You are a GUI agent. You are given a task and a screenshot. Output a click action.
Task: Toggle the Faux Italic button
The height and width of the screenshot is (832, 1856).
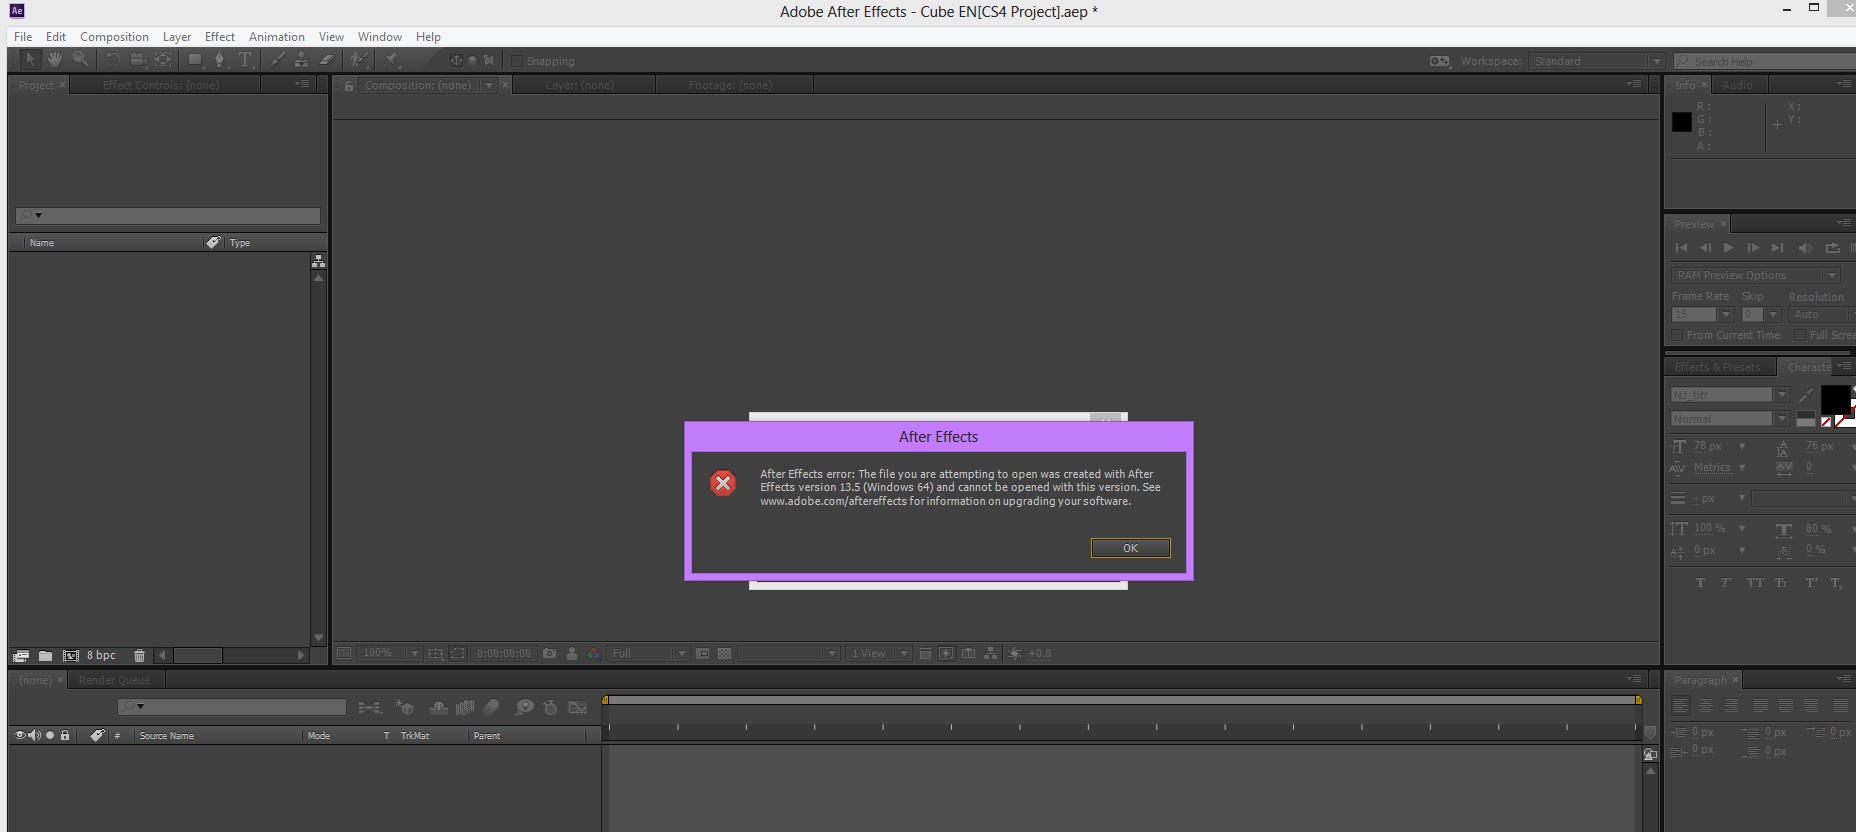1726,583
